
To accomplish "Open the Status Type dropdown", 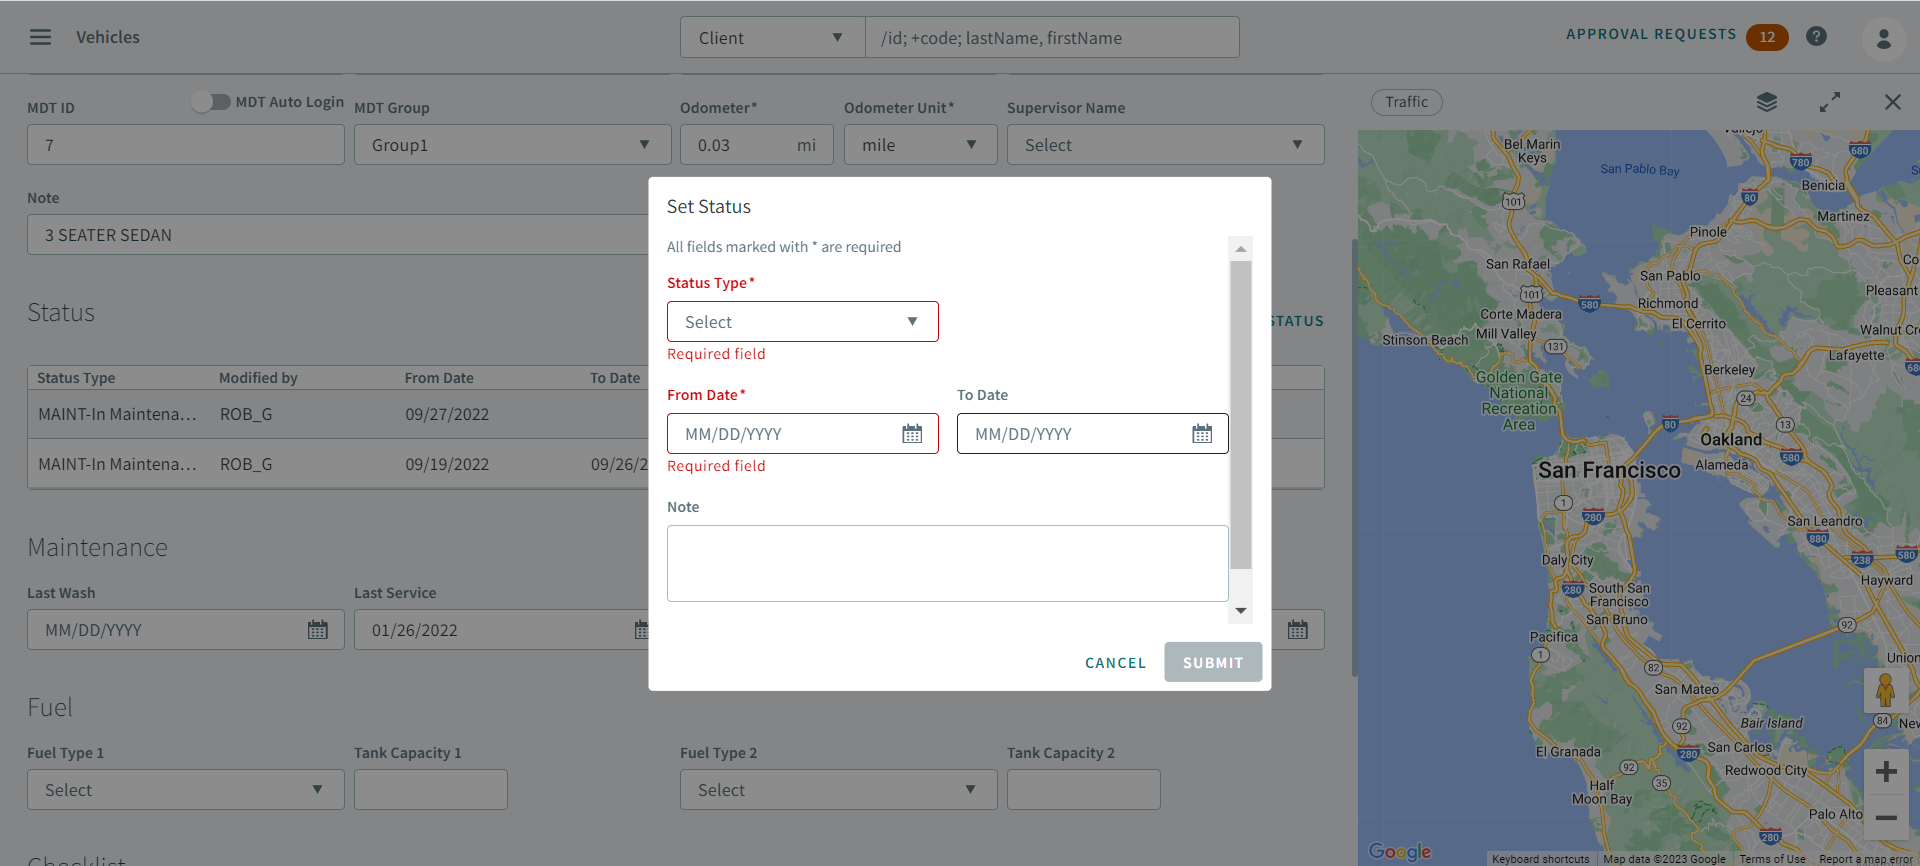I will (x=803, y=322).
